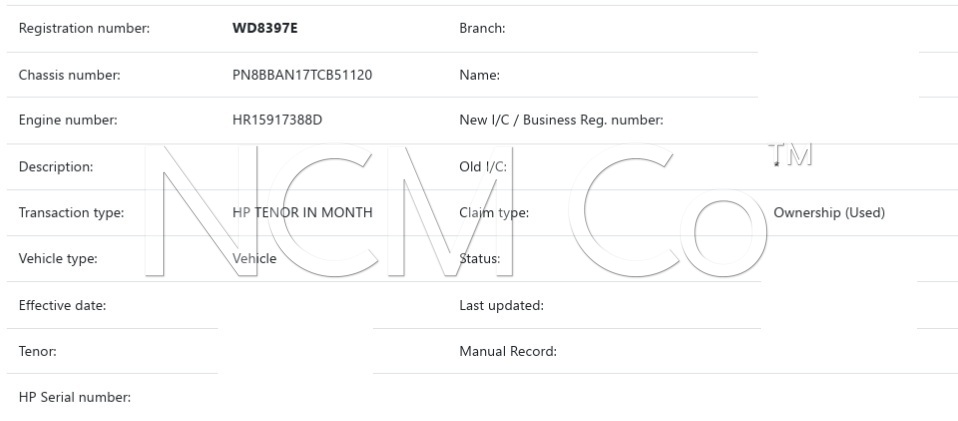
Task: Click the Old I/C label
Action: coord(483,167)
